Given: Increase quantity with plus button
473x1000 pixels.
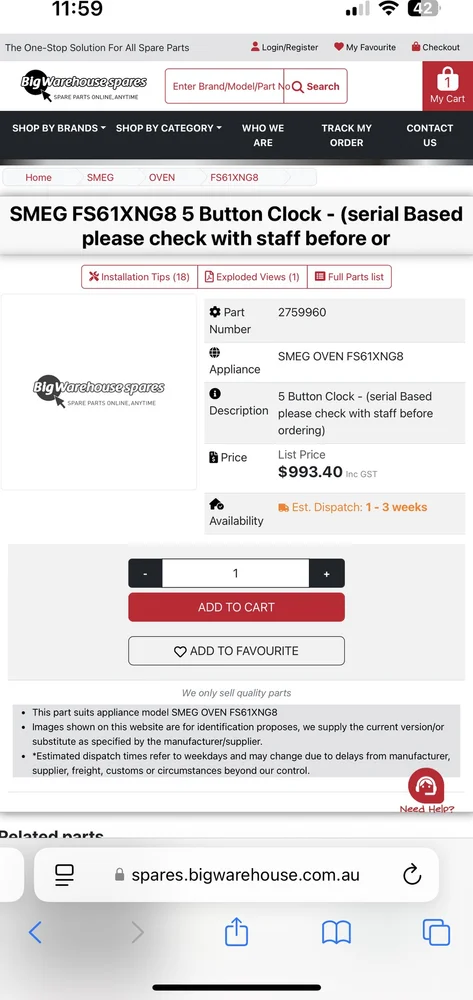Looking at the screenshot, I should 326,573.
